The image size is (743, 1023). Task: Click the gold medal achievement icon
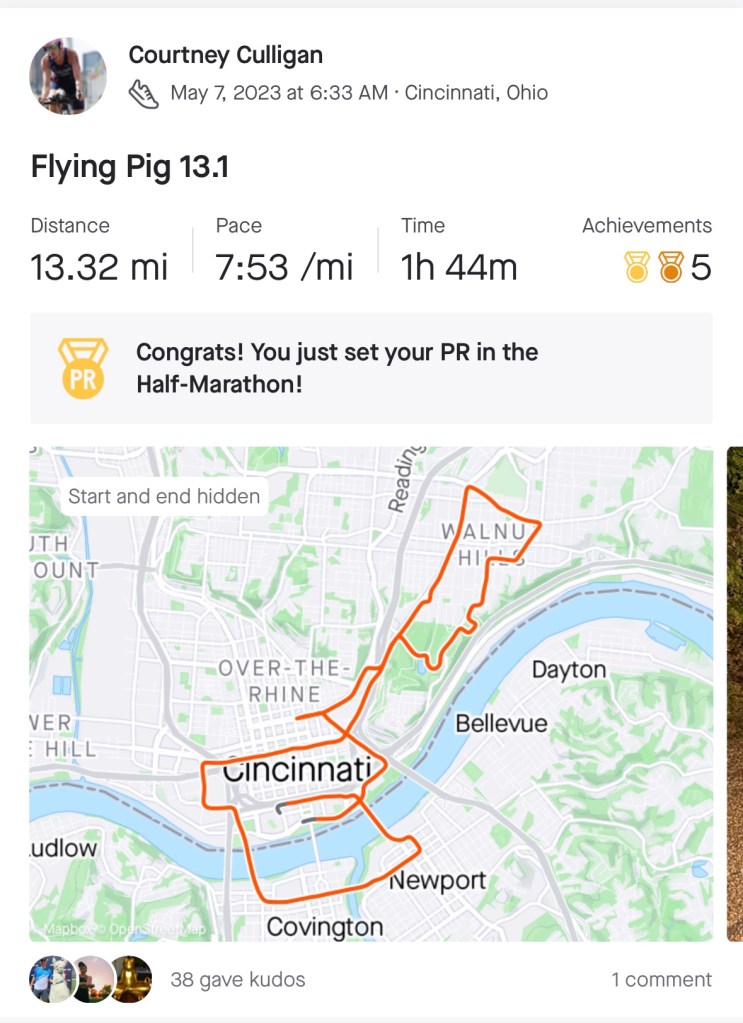click(x=636, y=267)
